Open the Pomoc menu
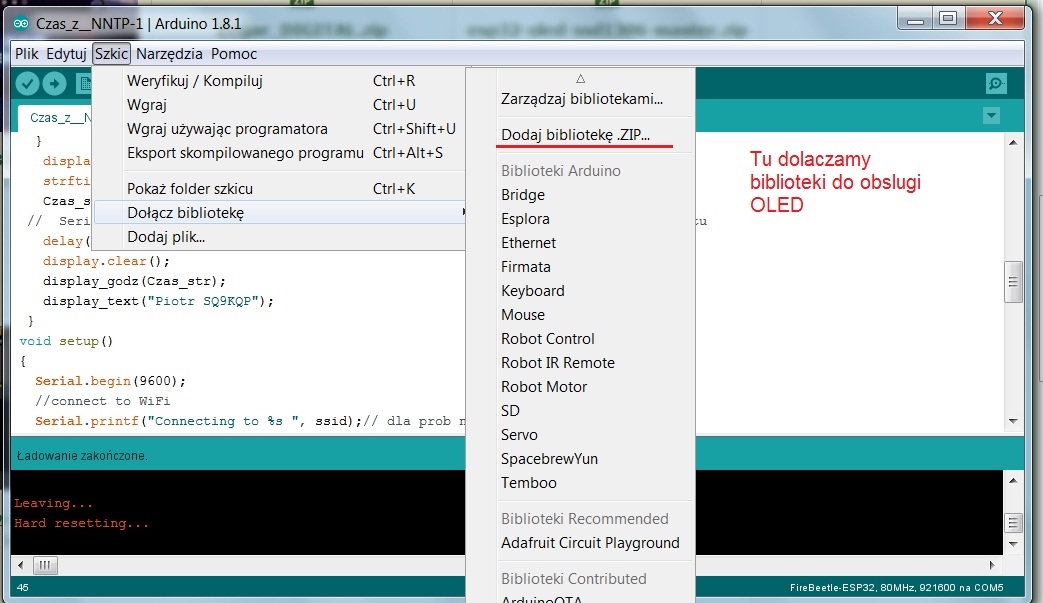 (x=233, y=54)
